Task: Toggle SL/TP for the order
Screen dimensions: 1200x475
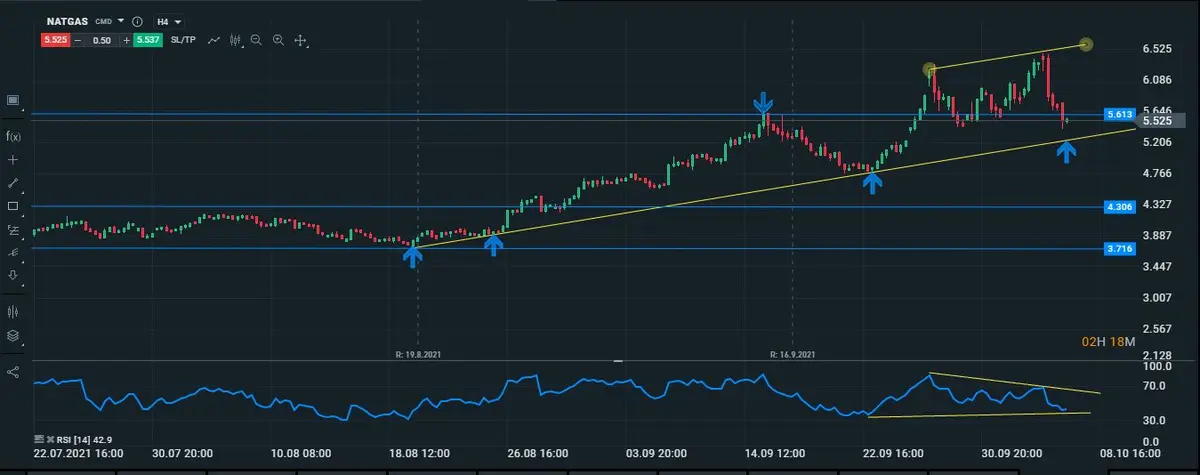Action: [183, 40]
